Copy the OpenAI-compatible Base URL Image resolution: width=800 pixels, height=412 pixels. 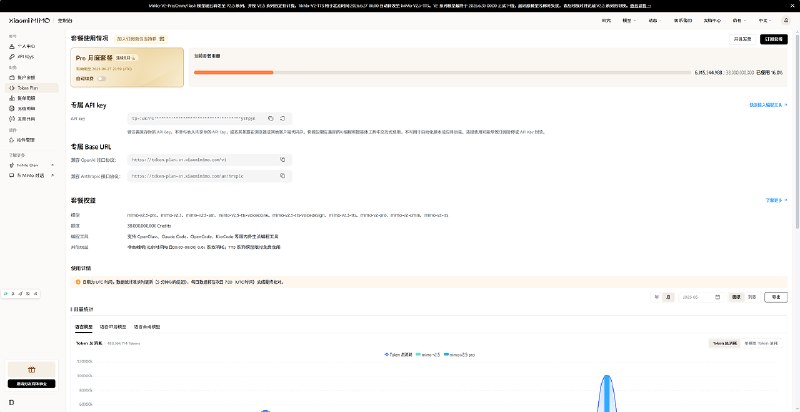click(282, 160)
